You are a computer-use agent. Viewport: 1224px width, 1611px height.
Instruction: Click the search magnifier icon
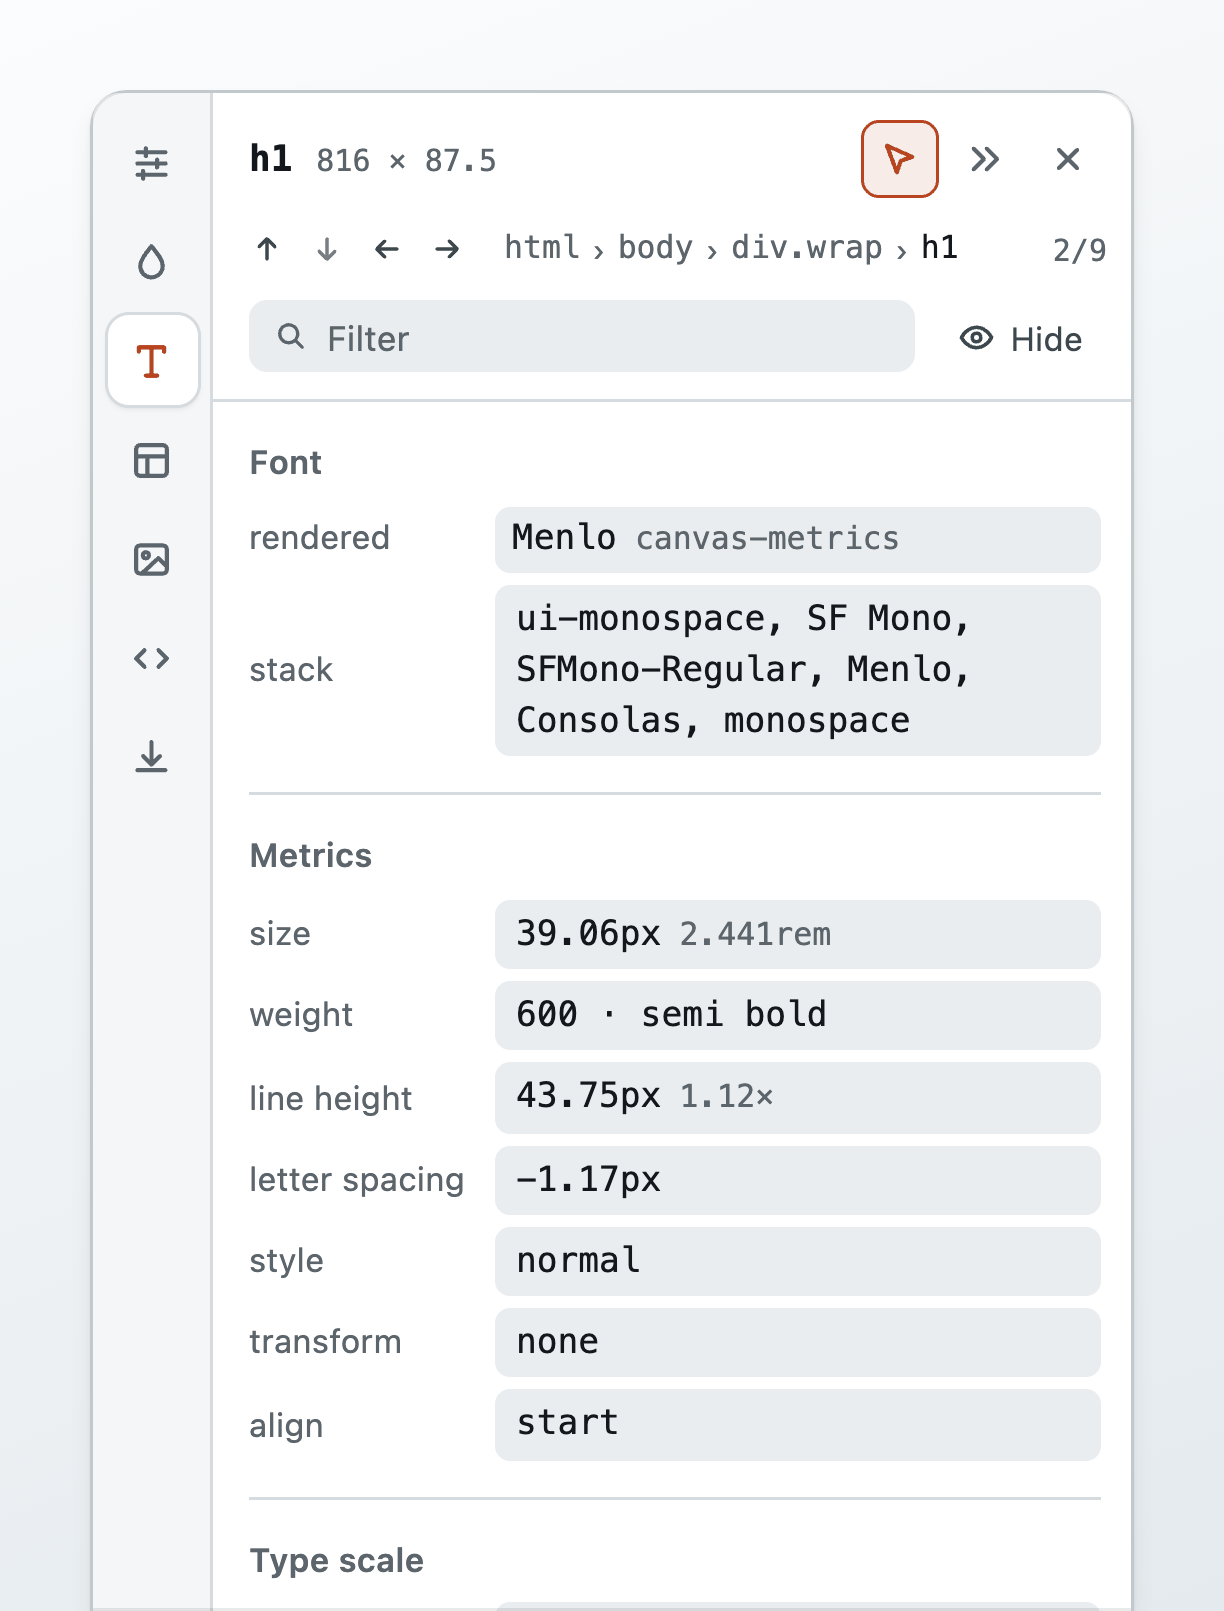pyautogui.click(x=291, y=337)
